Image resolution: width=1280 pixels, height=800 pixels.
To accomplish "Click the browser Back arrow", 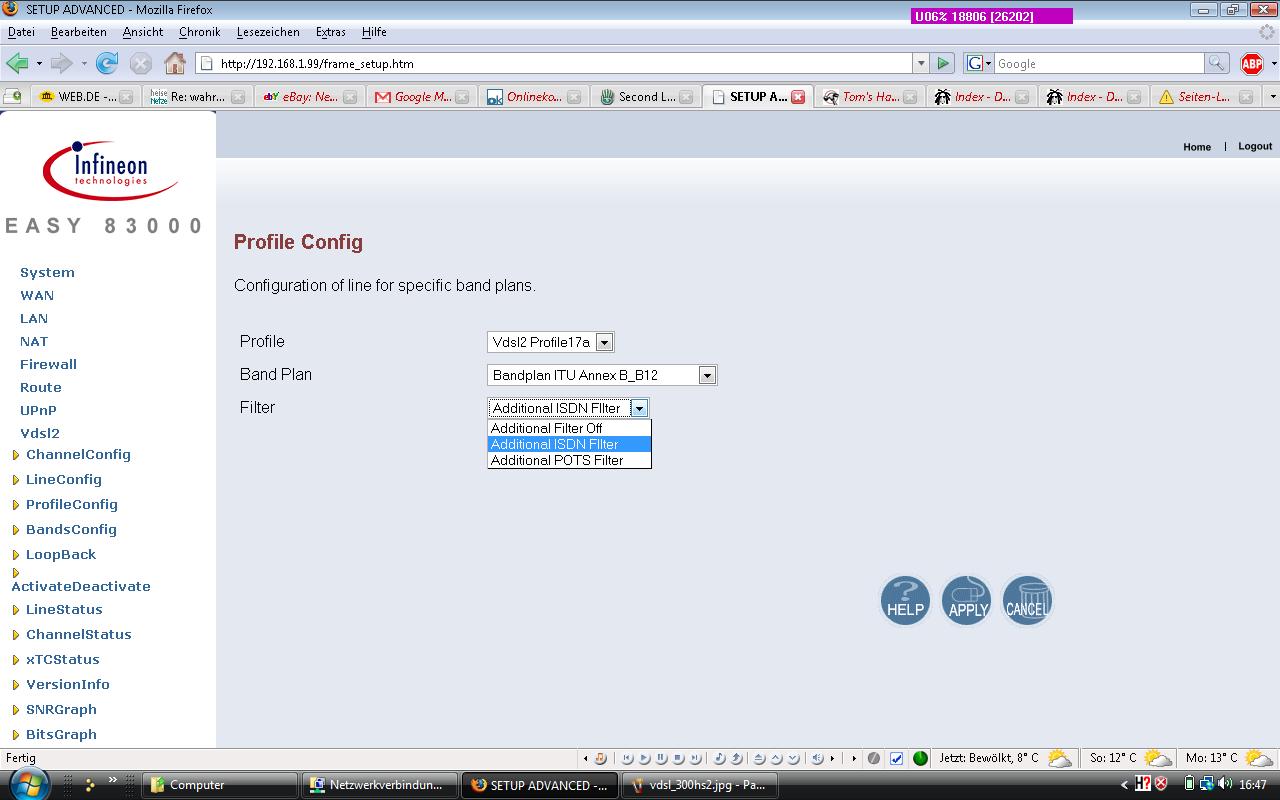I will coord(17,63).
